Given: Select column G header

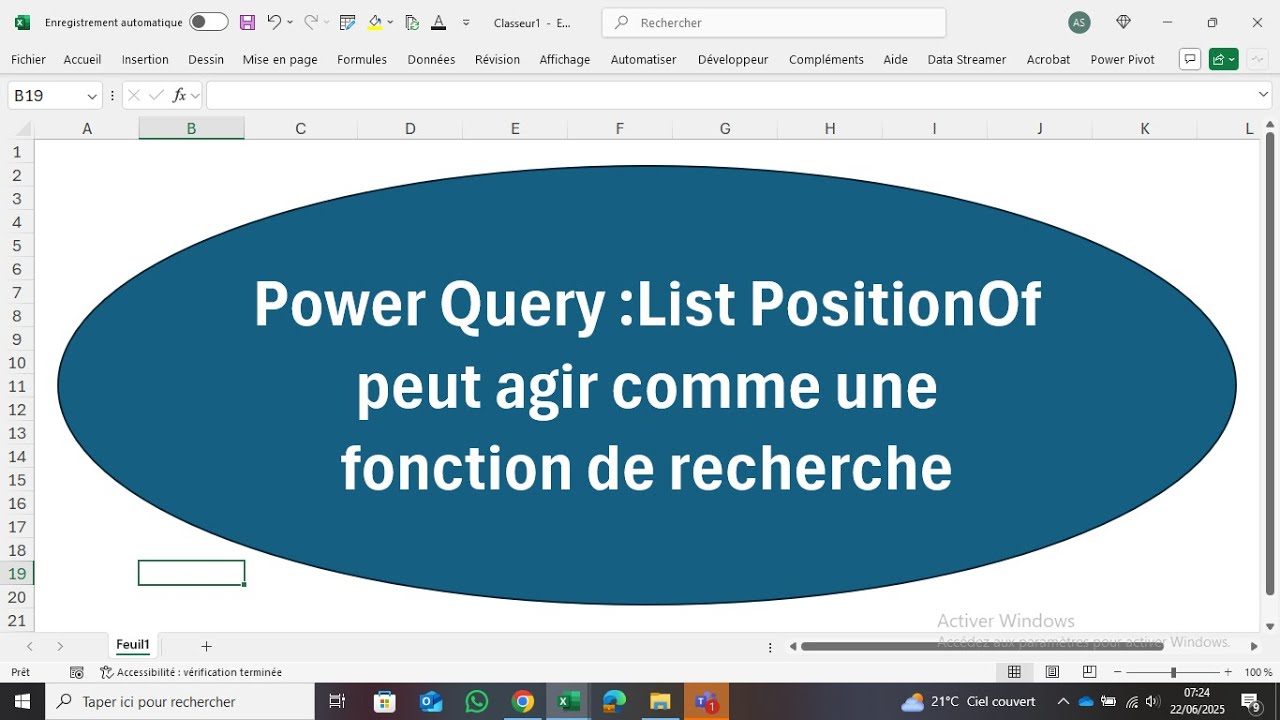Looking at the screenshot, I should click(725, 129).
